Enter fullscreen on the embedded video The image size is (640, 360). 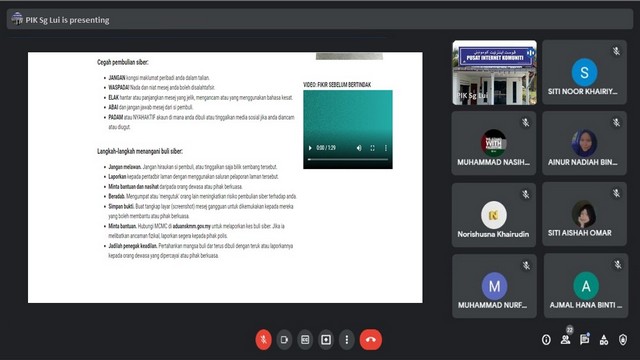[x=372, y=148]
